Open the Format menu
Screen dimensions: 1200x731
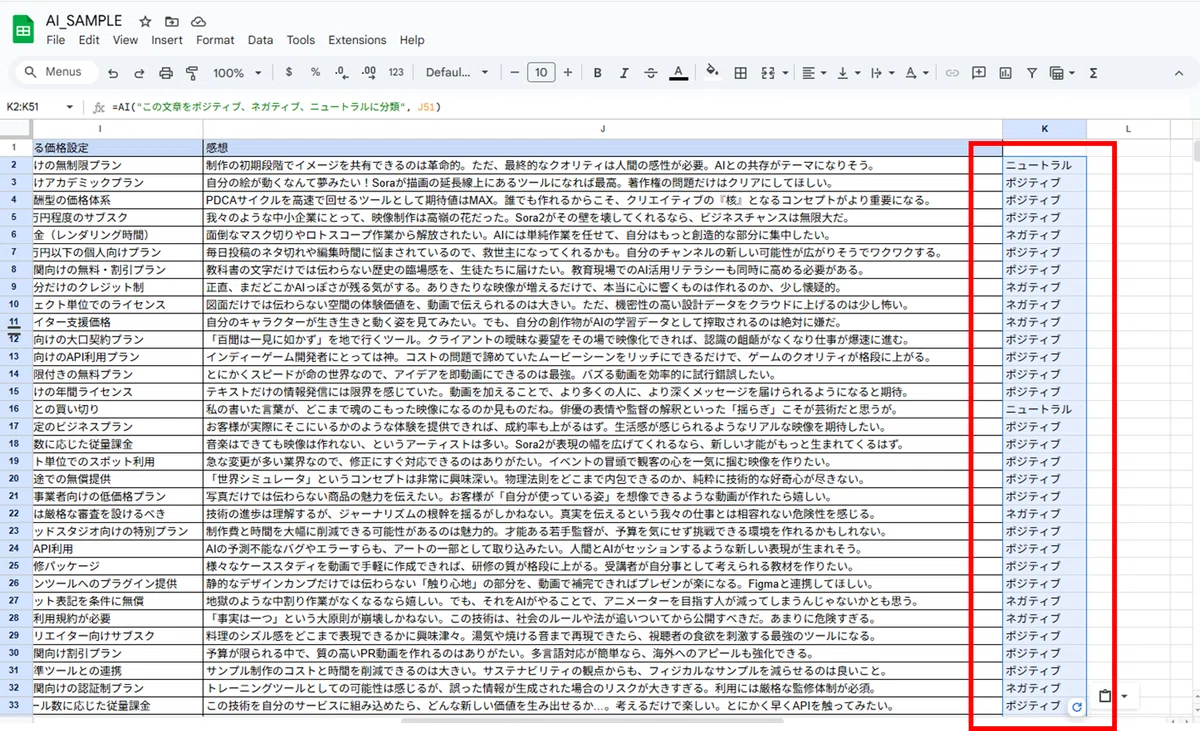point(215,40)
